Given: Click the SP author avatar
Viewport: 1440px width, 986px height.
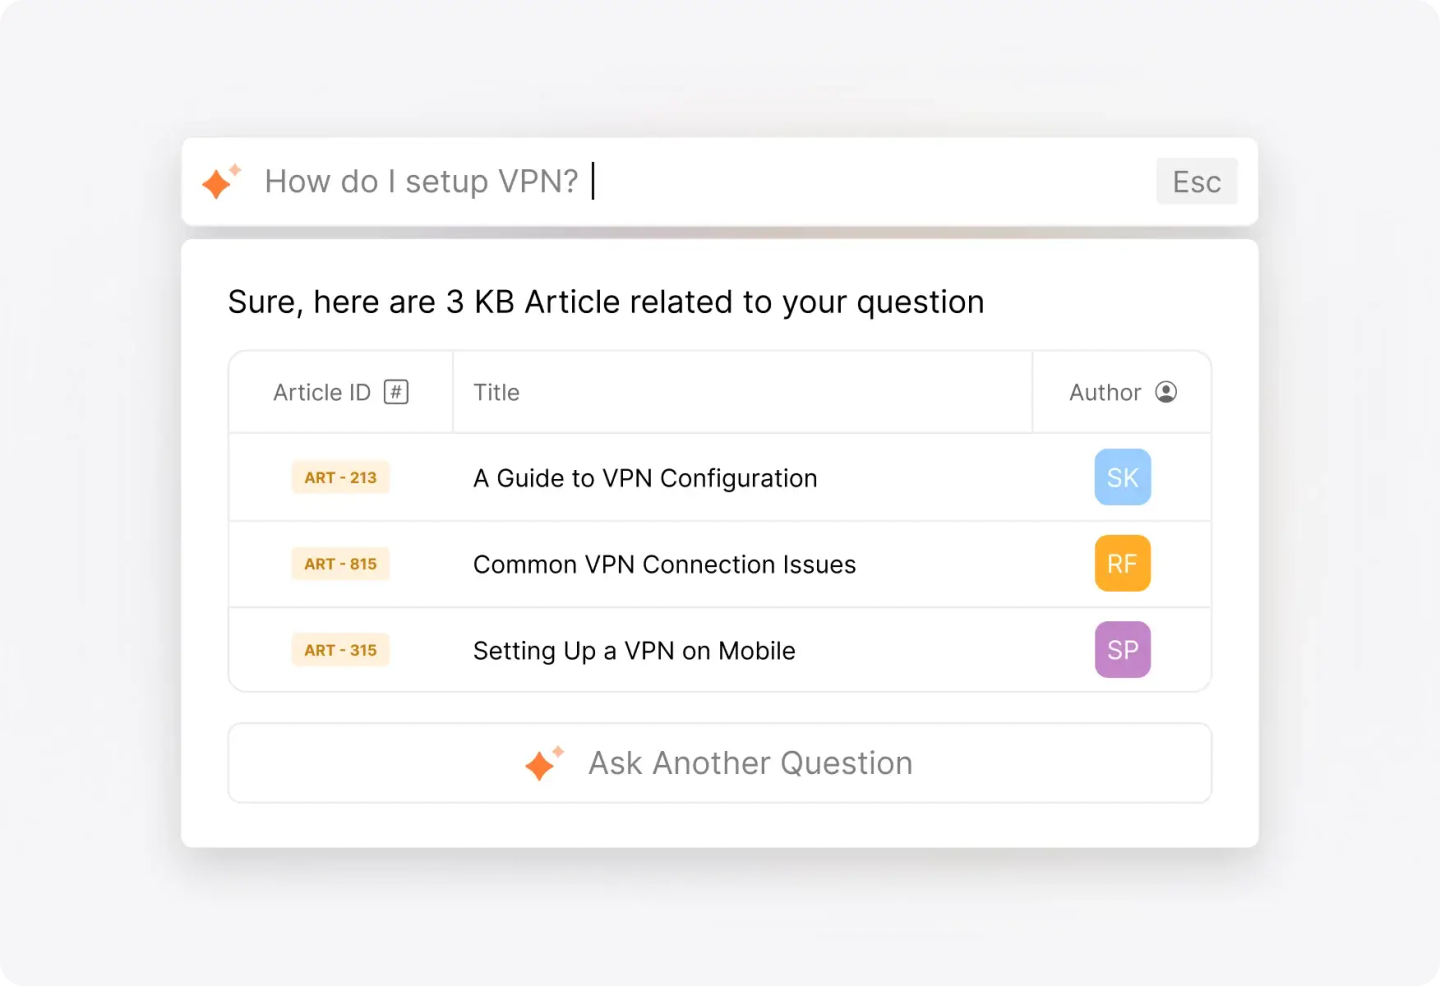Looking at the screenshot, I should pyautogui.click(x=1123, y=649).
